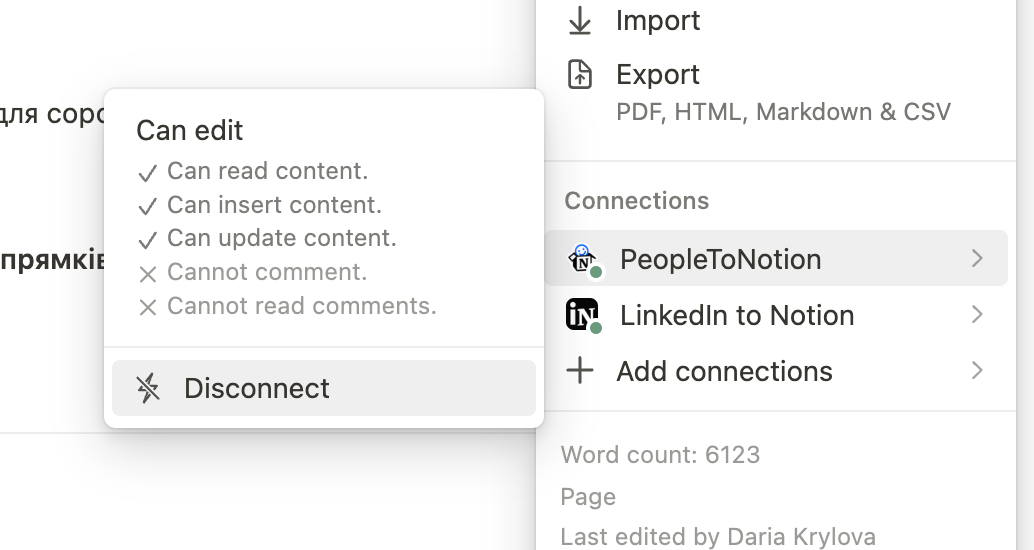Select the LinkedIn to Notion connection
Screen dimensions: 1034x550
coord(776,315)
